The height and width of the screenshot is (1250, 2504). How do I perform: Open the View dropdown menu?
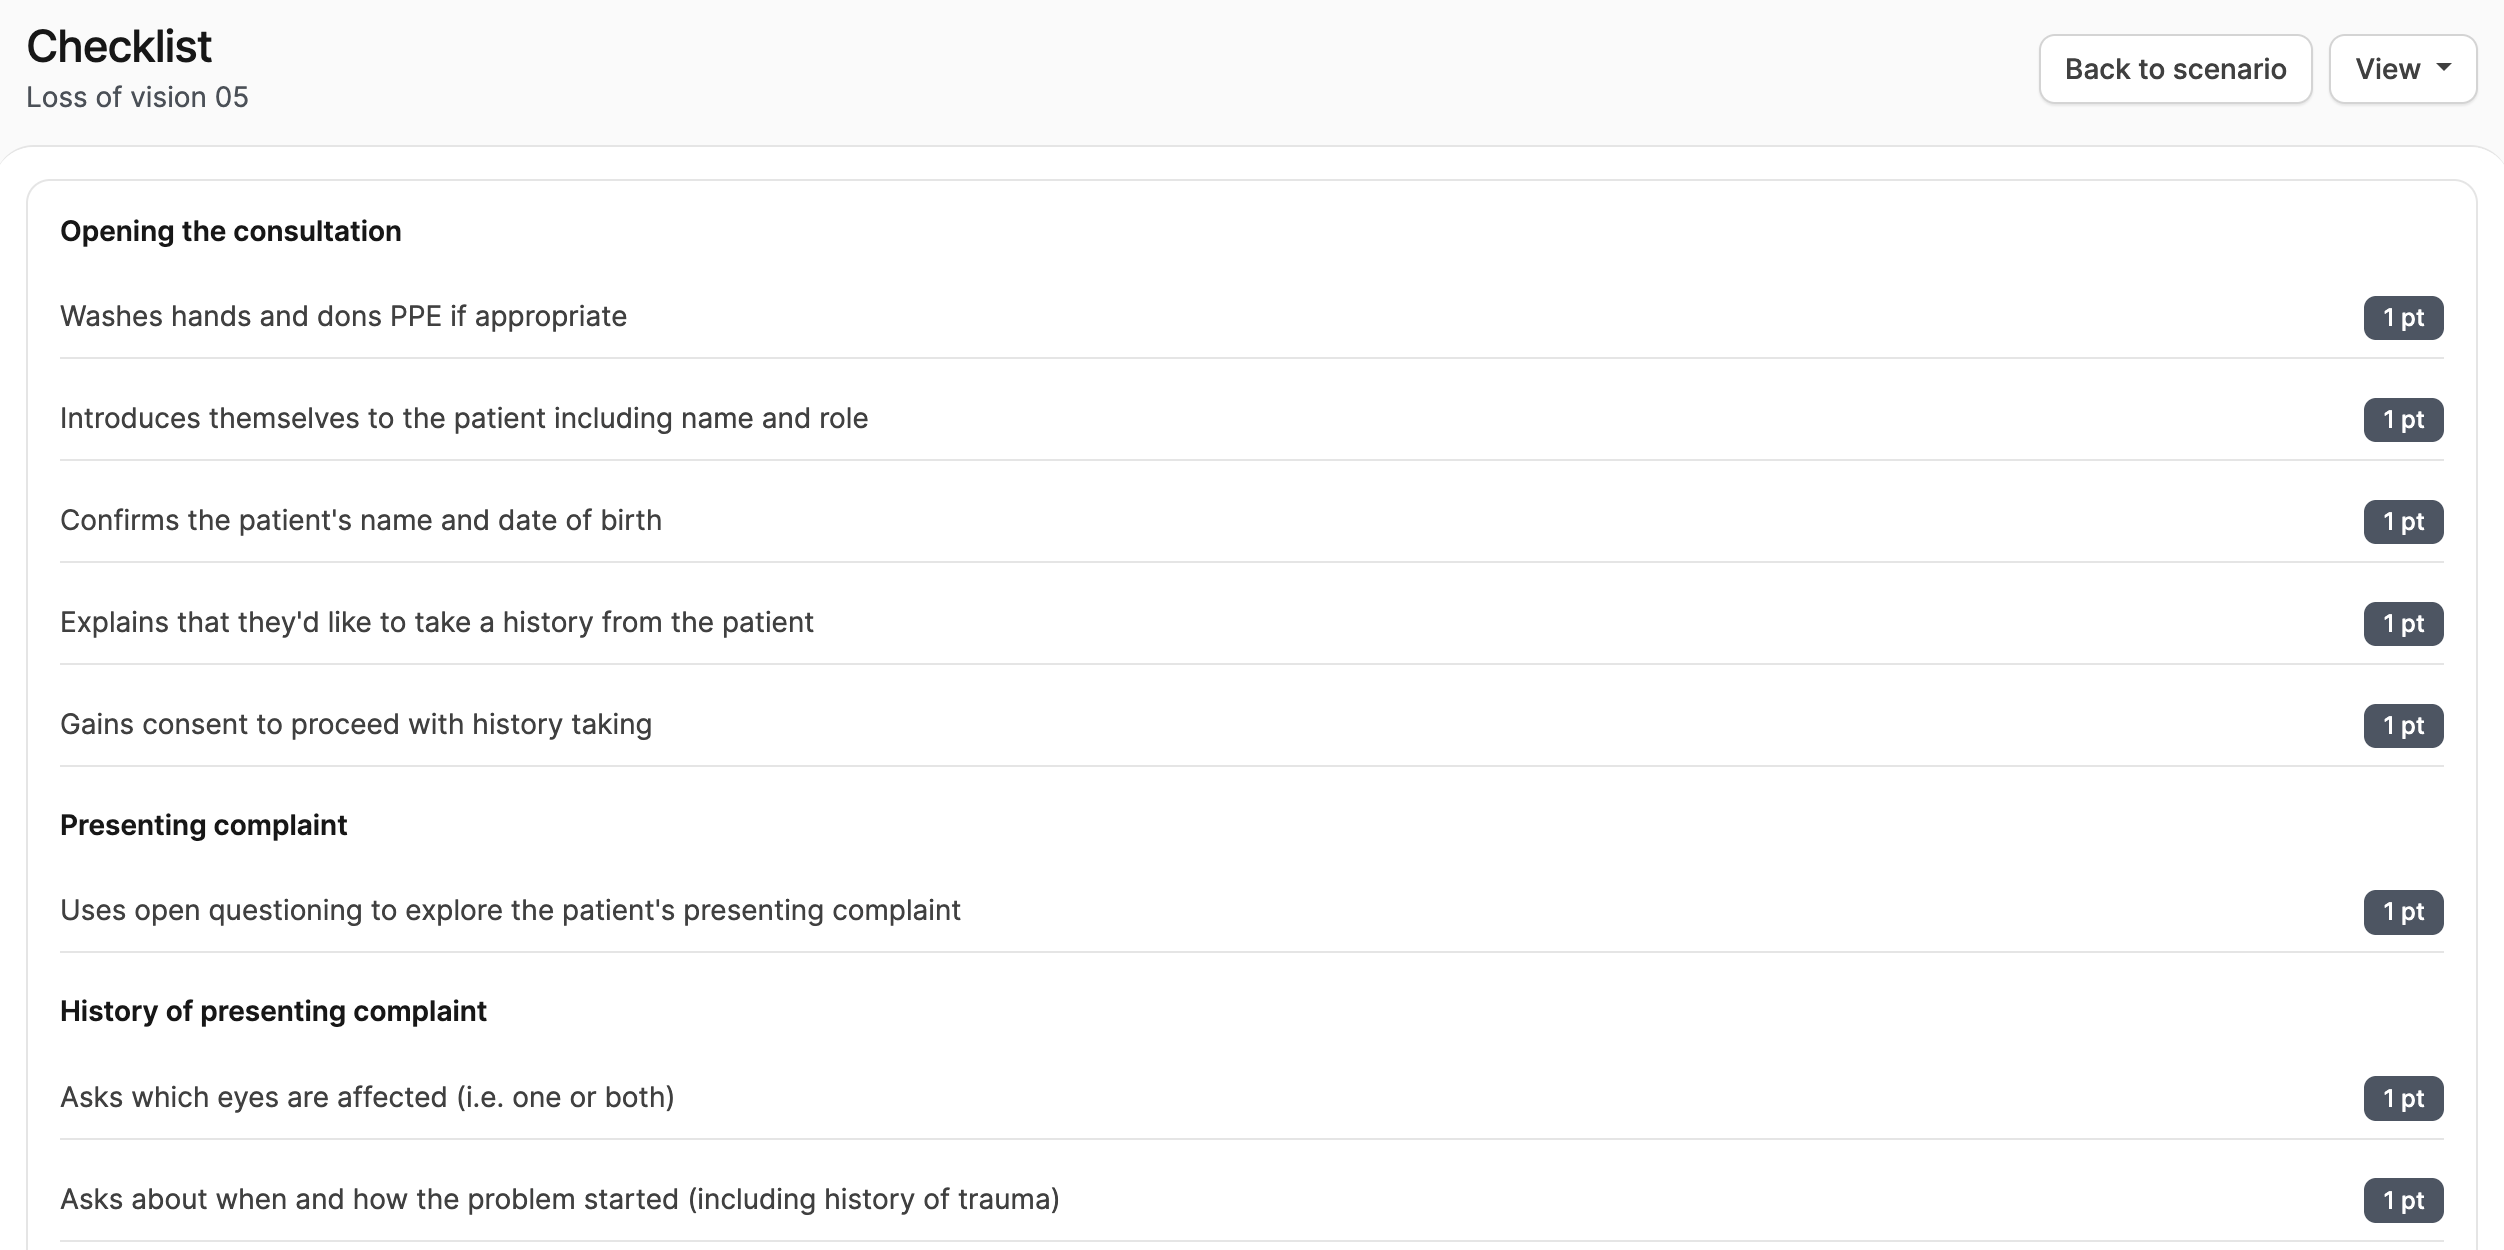tap(2402, 69)
